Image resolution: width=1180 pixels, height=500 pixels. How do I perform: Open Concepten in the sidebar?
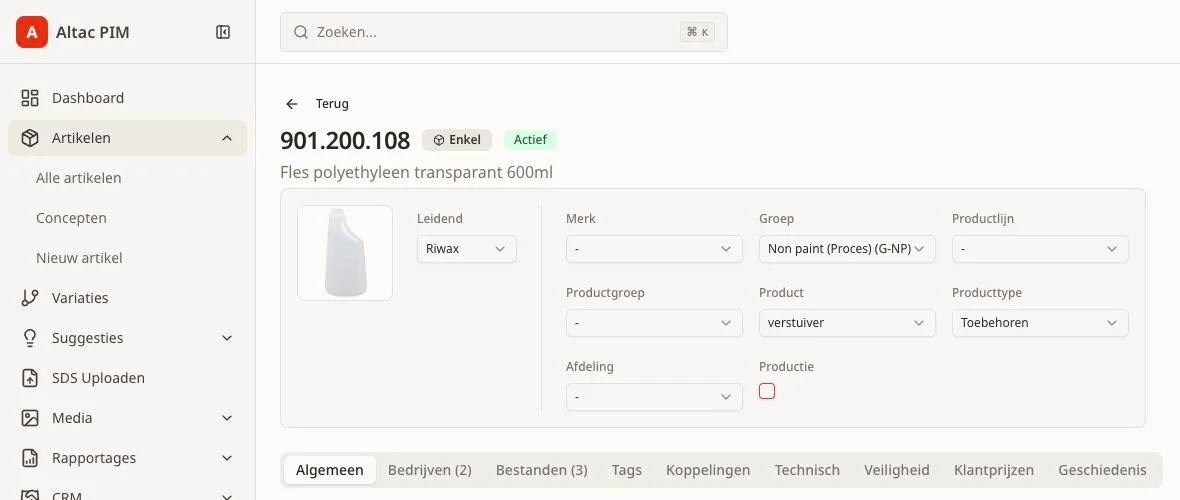71,218
